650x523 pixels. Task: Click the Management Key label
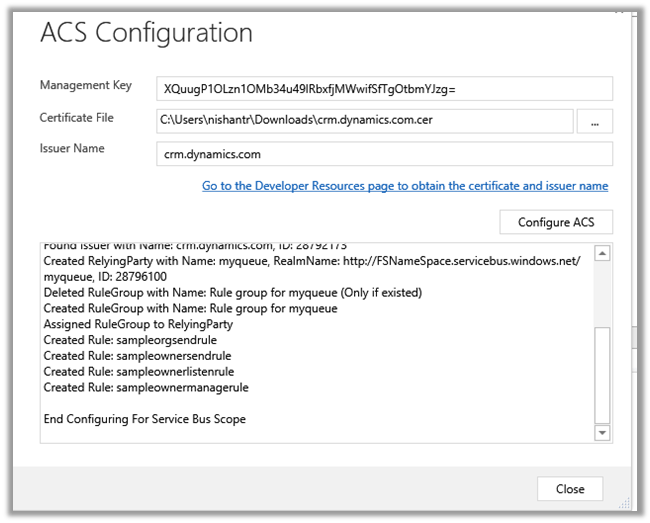click(x=85, y=86)
